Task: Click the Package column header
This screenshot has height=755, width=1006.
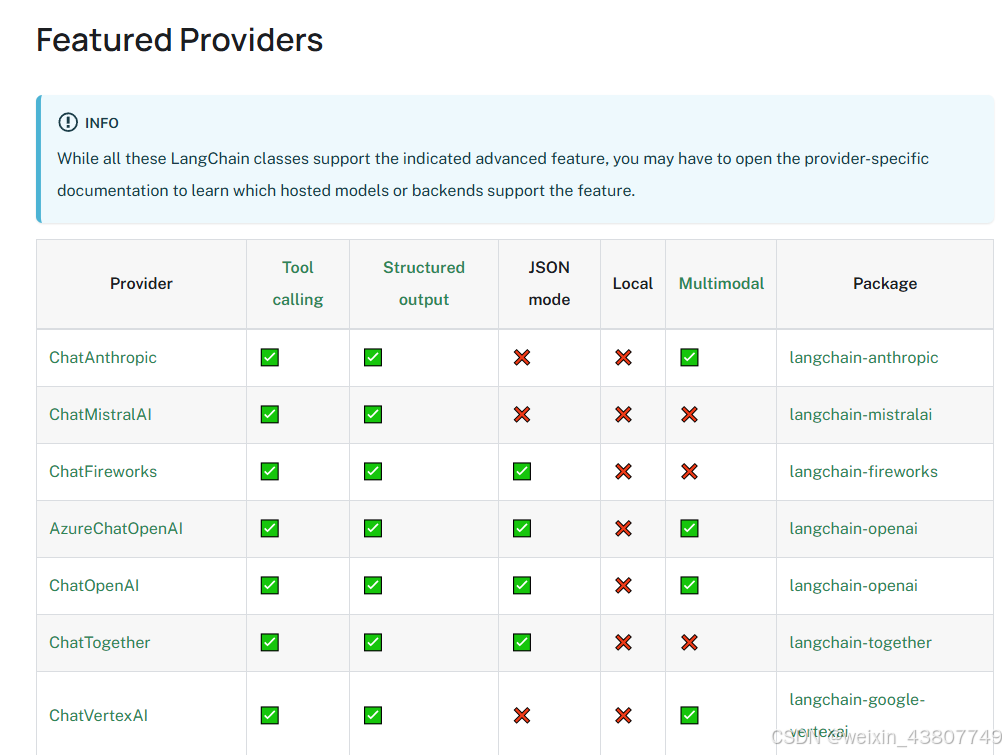Action: (885, 284)
